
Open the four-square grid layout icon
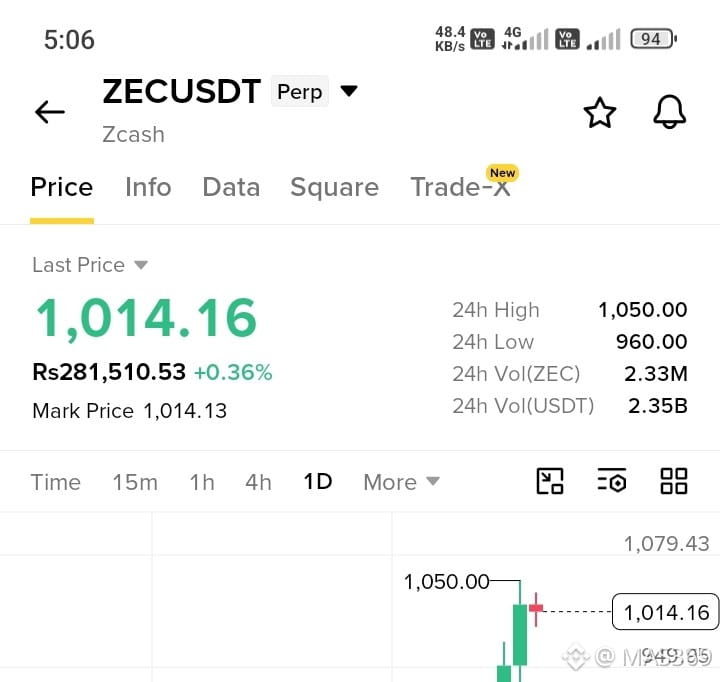tap(674, 481)
